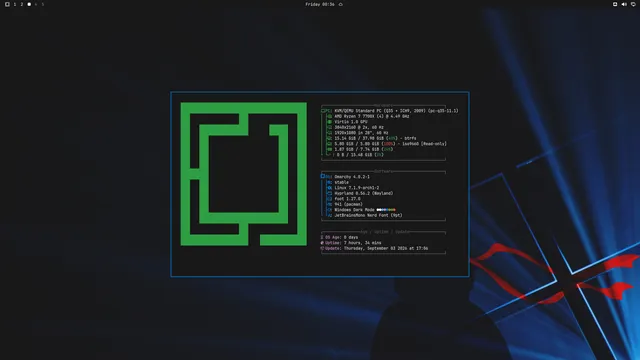Switch to workspace 2
This screenshot has height=360, width=640.
tap(22, 4)
